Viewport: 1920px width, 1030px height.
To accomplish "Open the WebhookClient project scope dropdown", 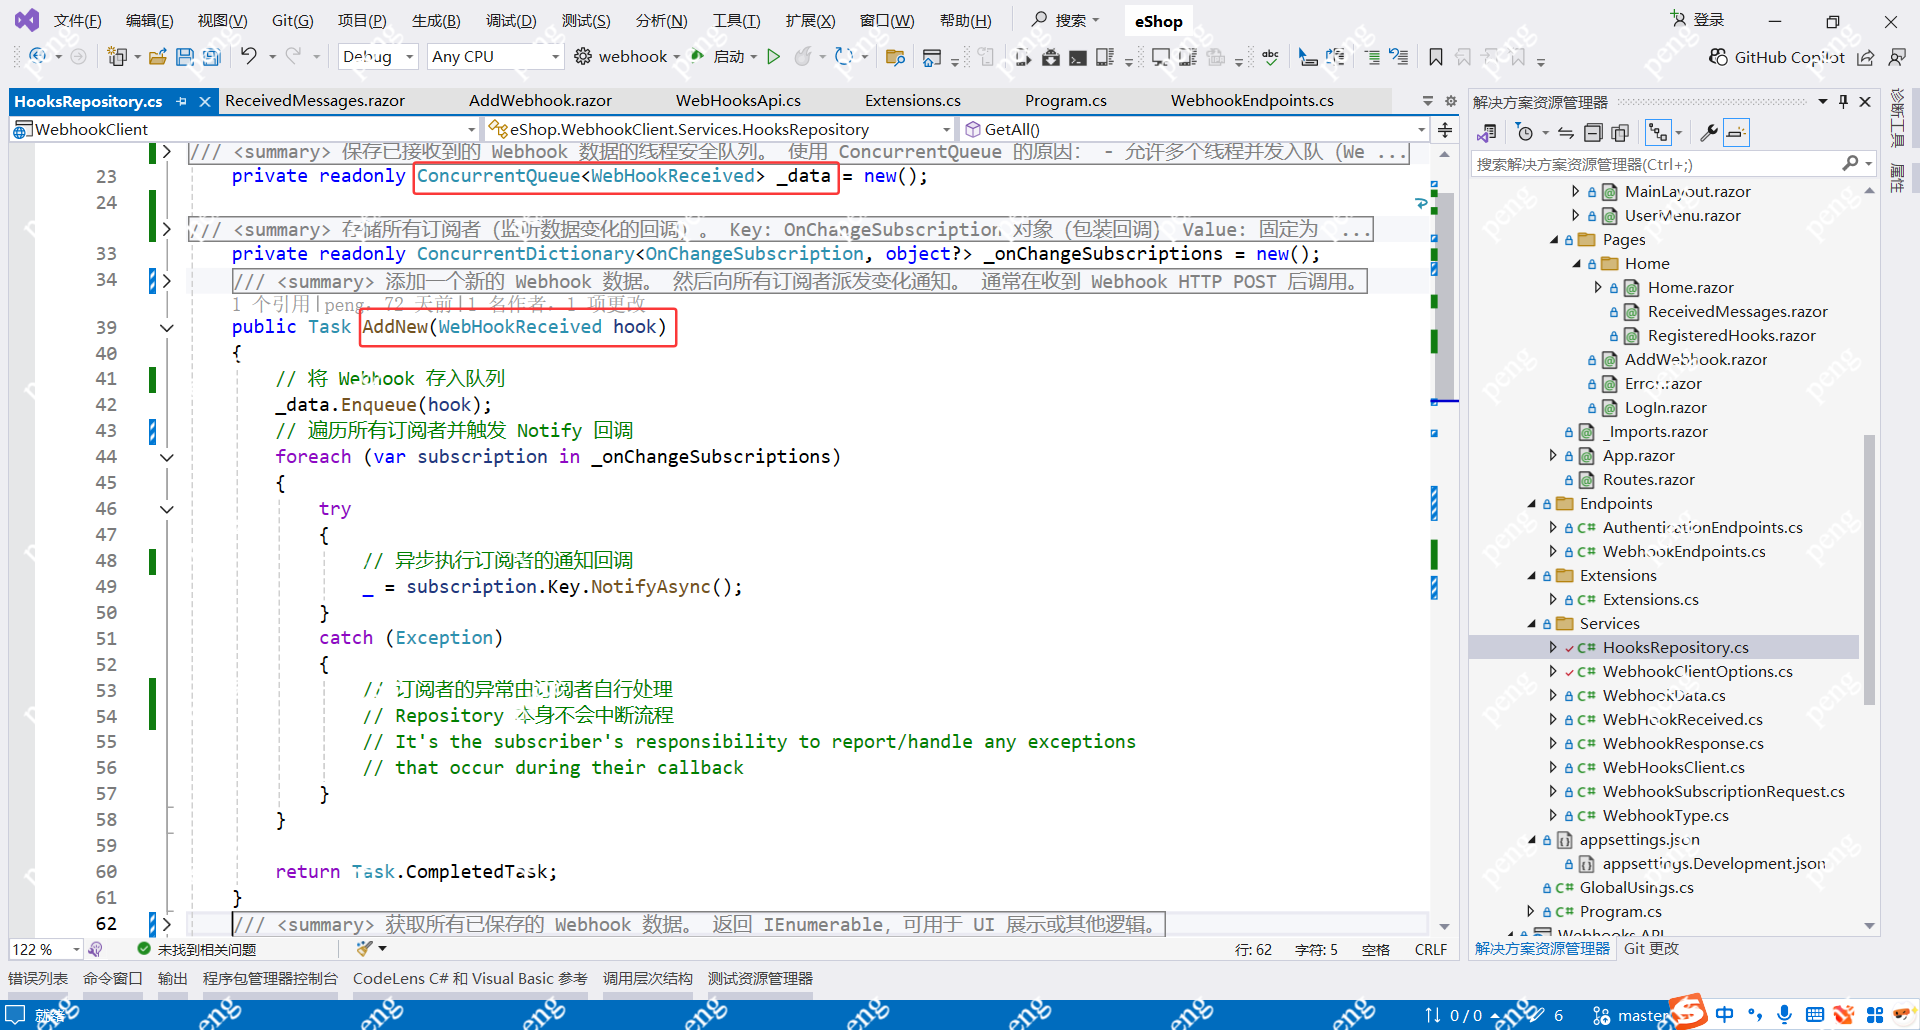I will click(x=244, y=129).
